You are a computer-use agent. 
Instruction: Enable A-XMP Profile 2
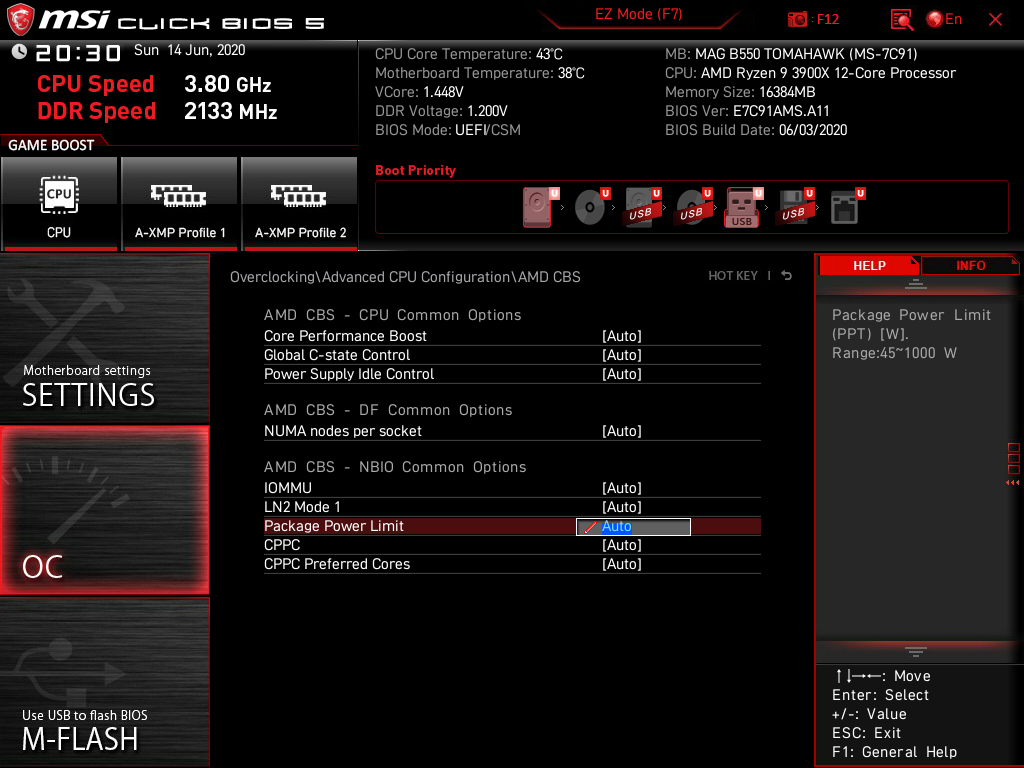point(299,204)
